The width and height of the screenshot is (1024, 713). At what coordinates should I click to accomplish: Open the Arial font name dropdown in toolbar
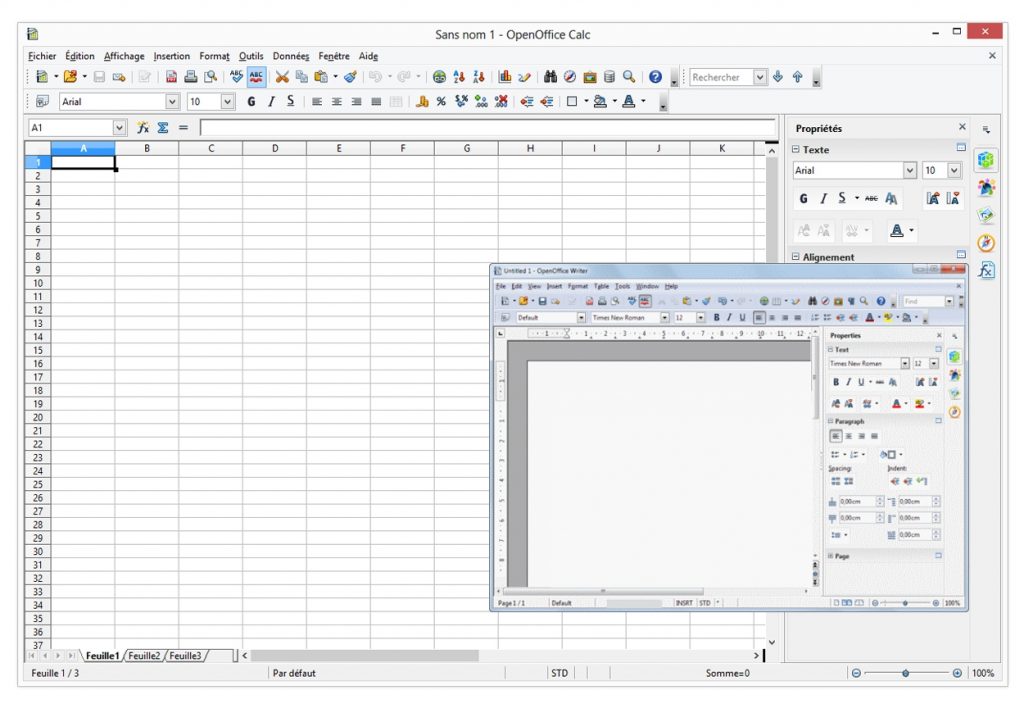tap(172, 101)
